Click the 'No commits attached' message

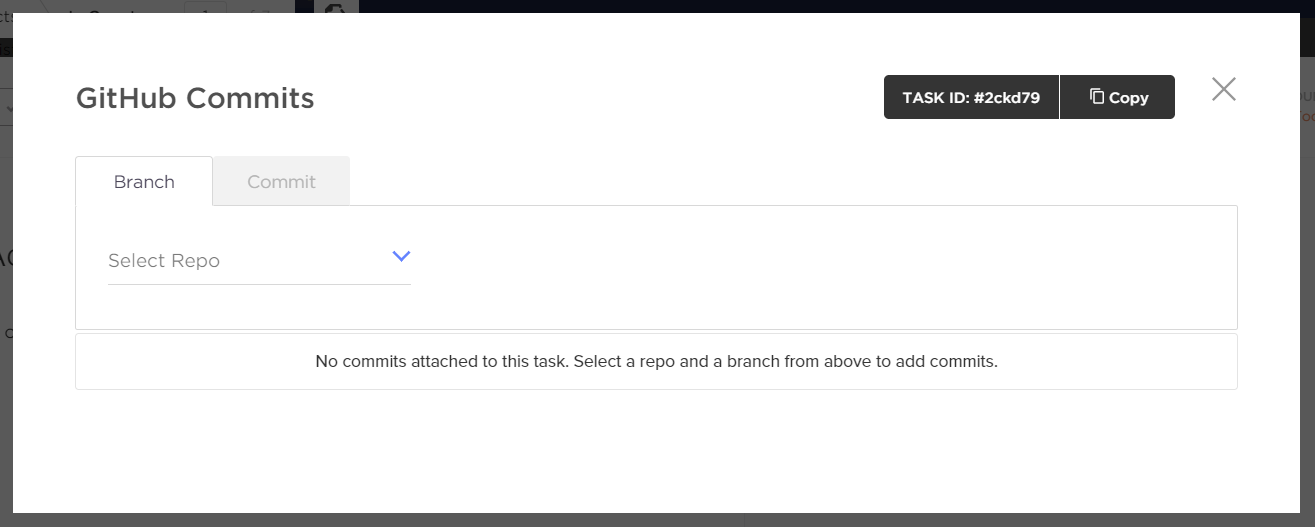[x=656, y=361]
